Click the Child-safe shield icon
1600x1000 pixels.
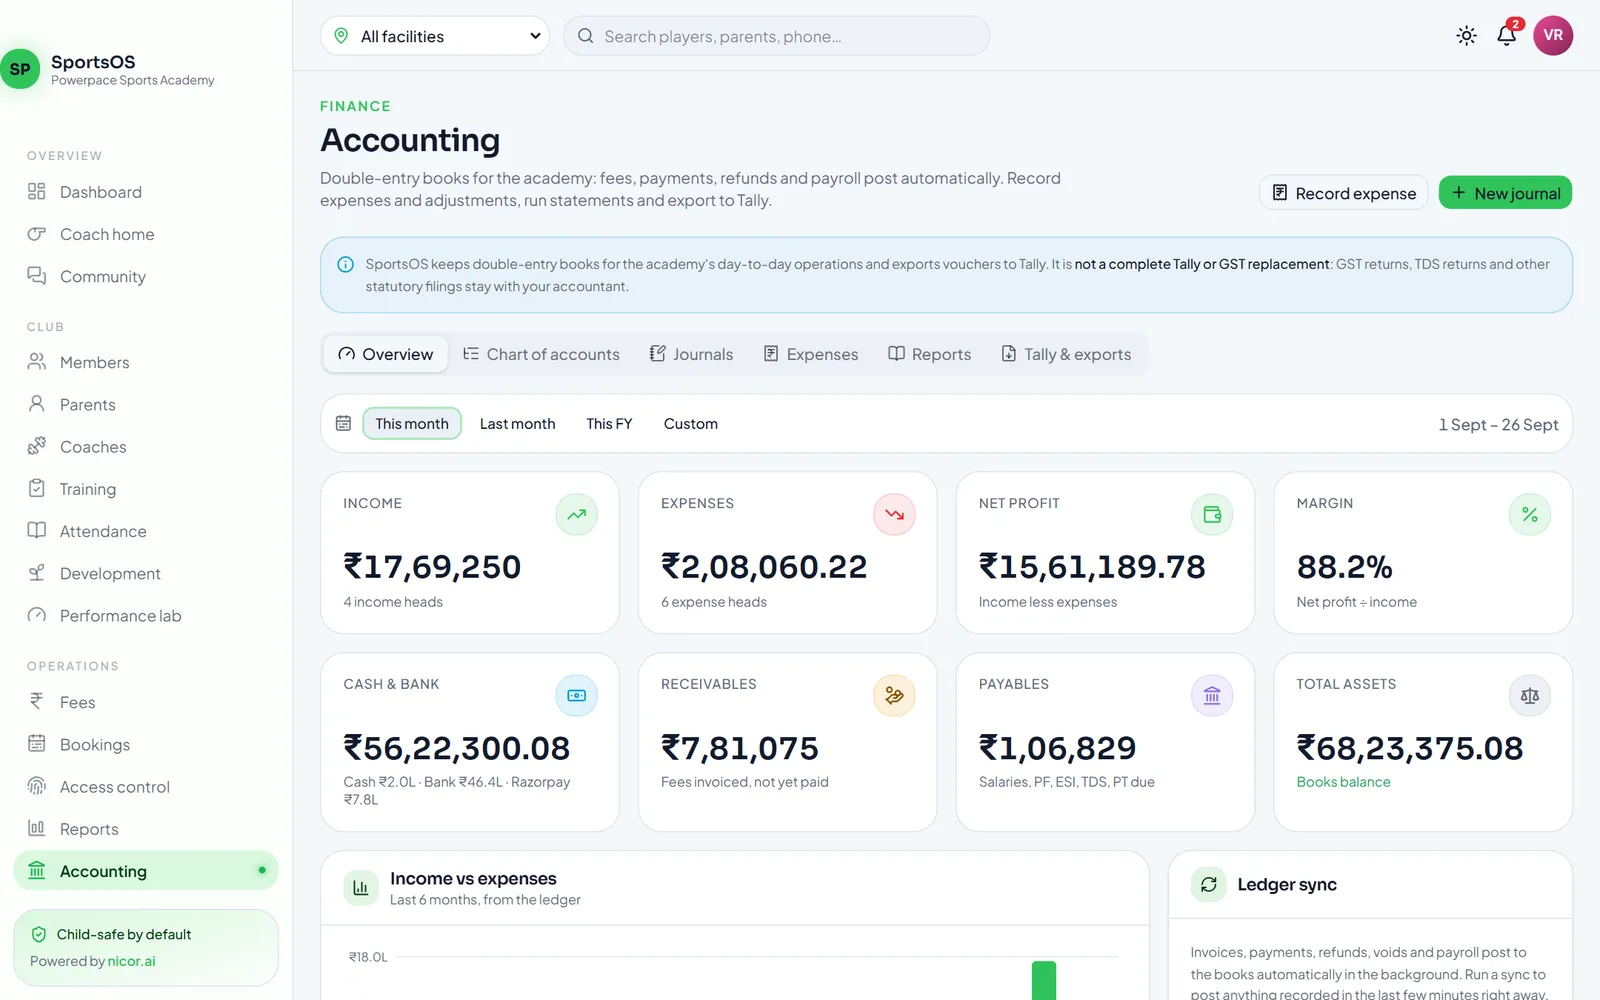(x=39, y=935)
